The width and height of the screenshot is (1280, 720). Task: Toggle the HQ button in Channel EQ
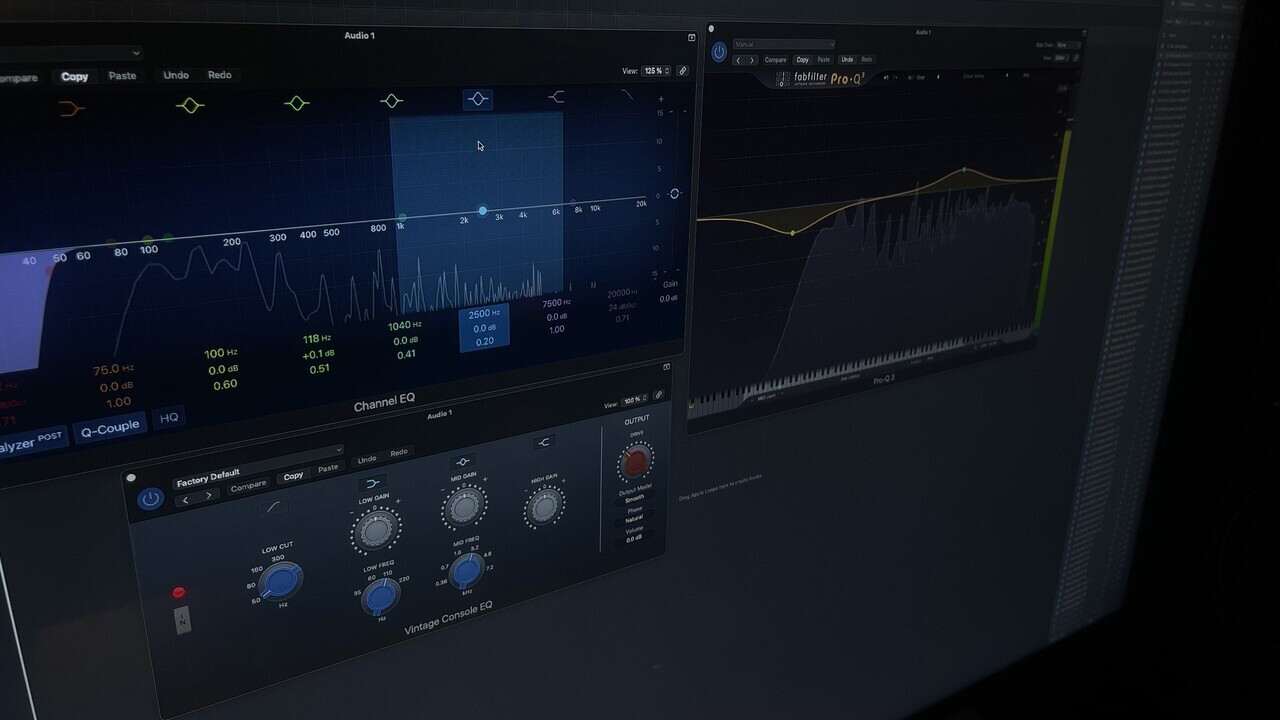click(169, 417)
